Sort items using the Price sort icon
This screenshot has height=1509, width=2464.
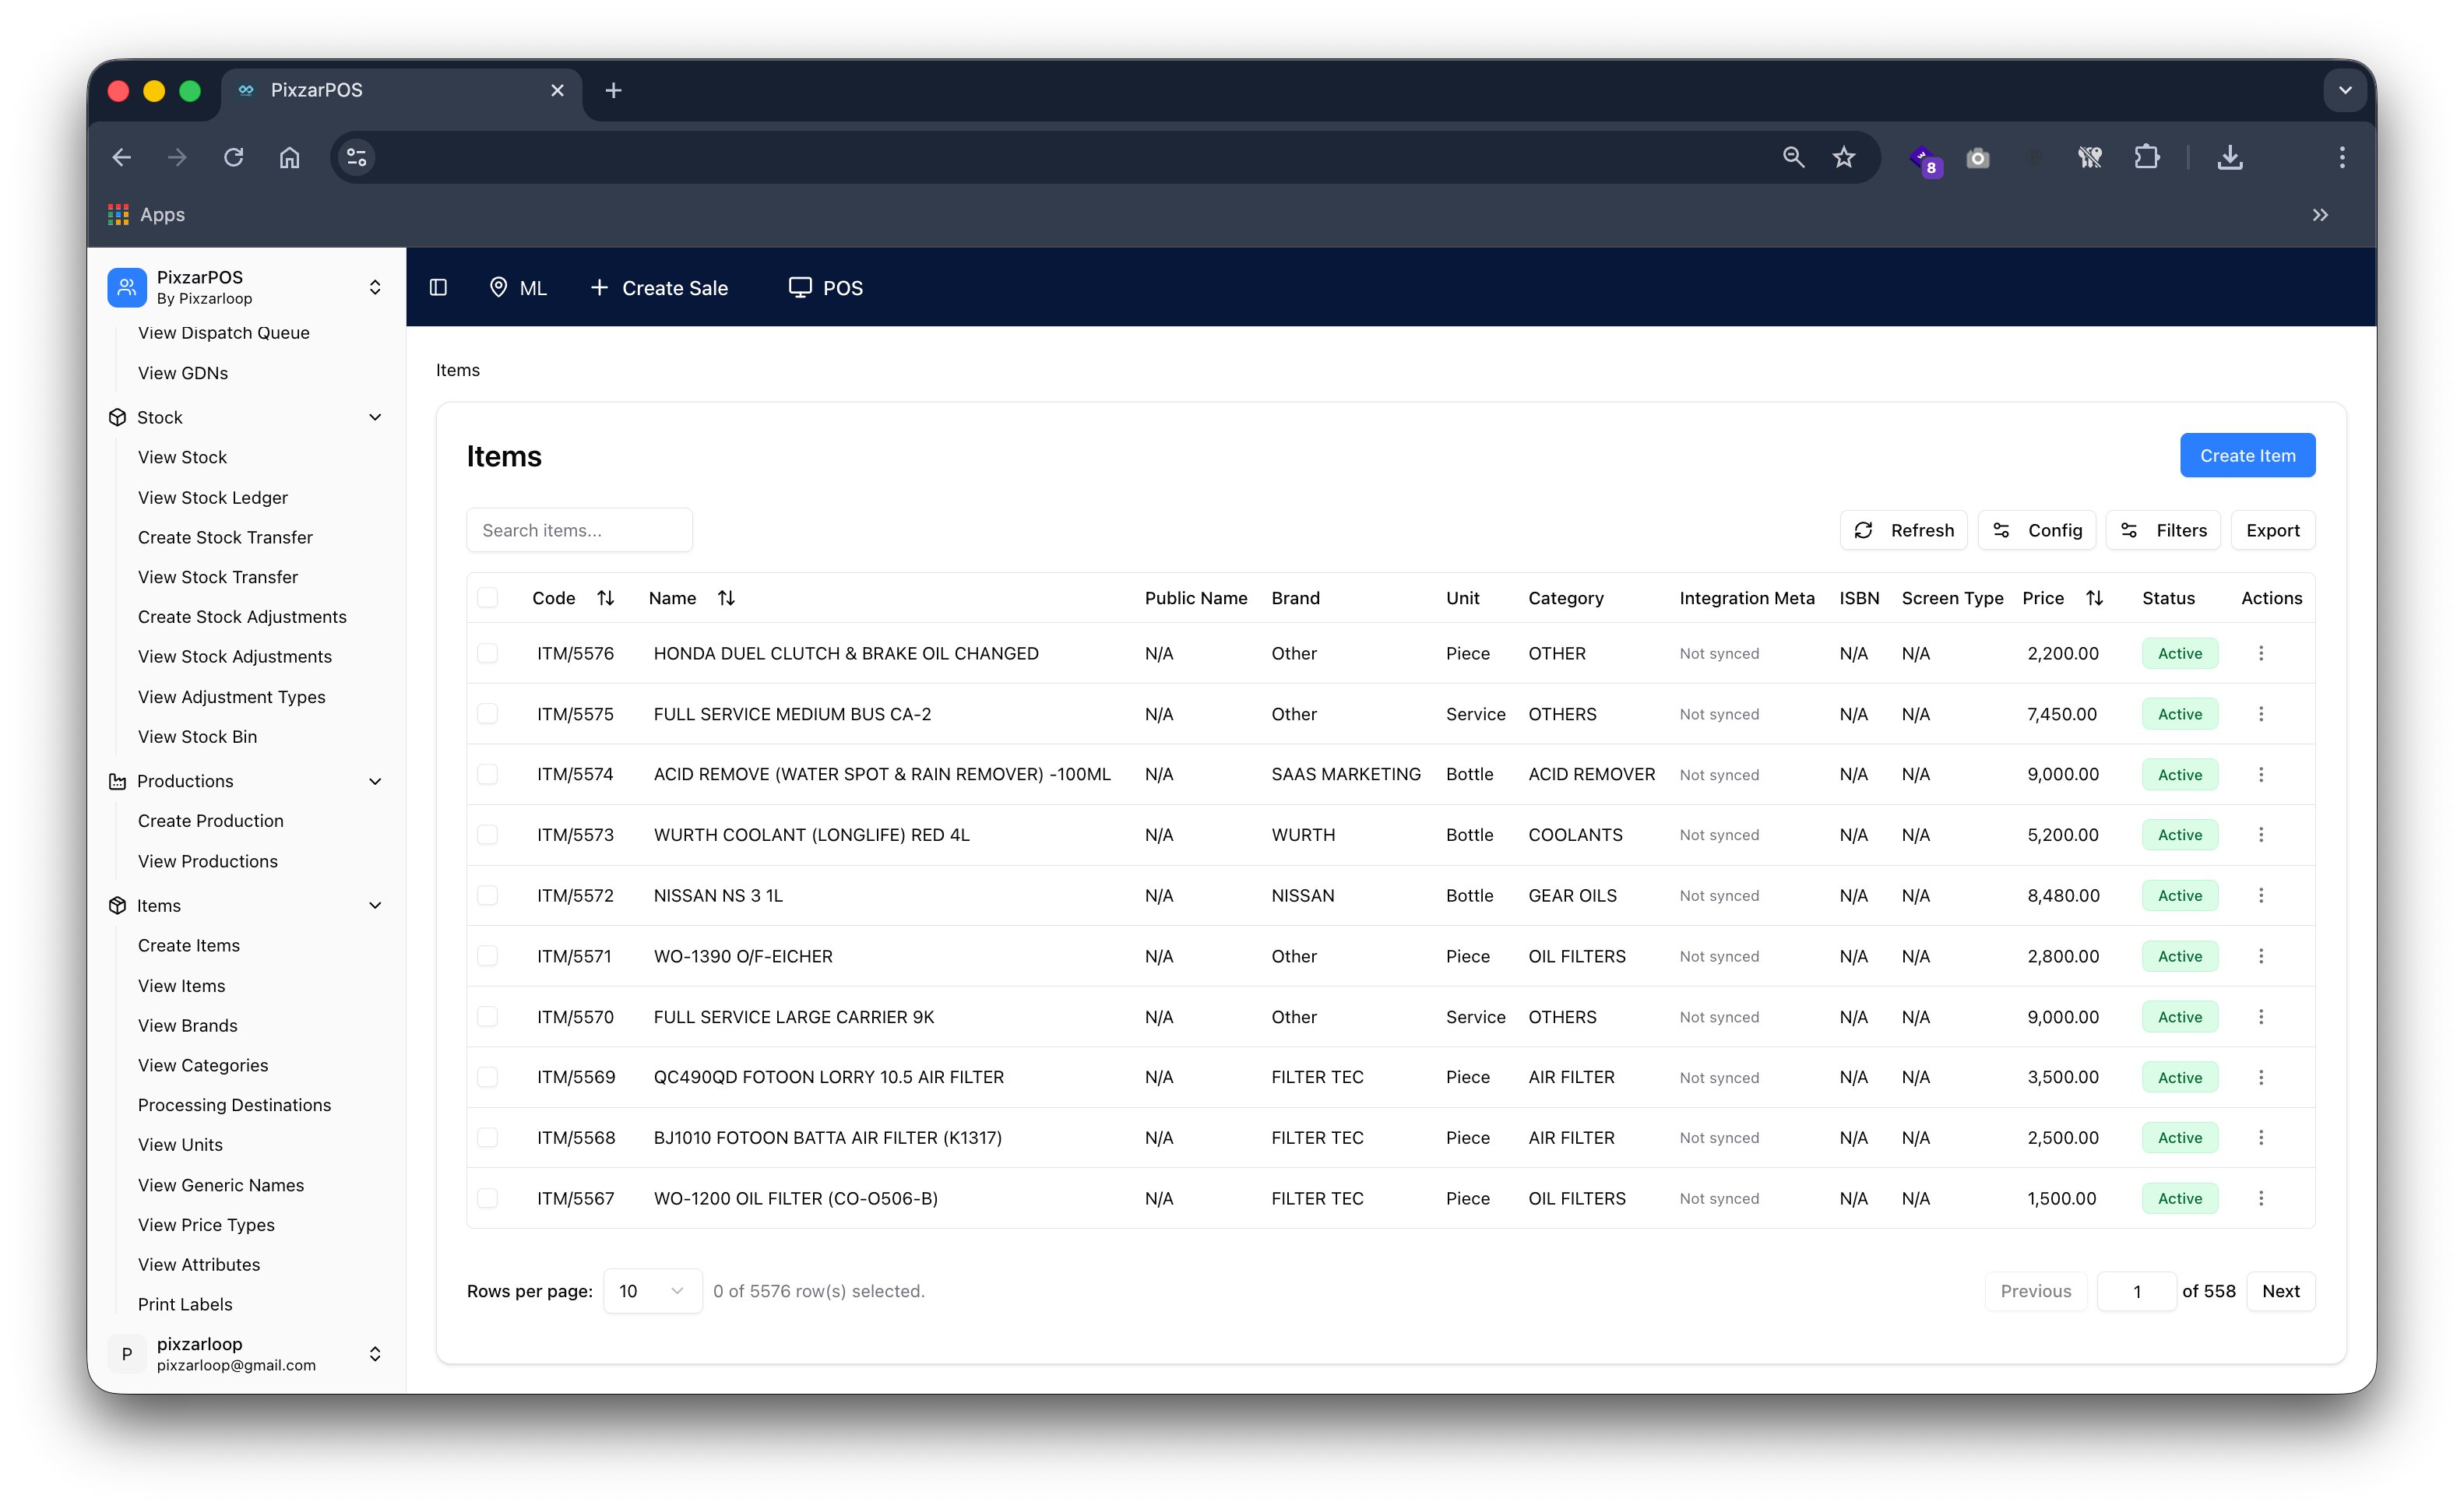2096,597
